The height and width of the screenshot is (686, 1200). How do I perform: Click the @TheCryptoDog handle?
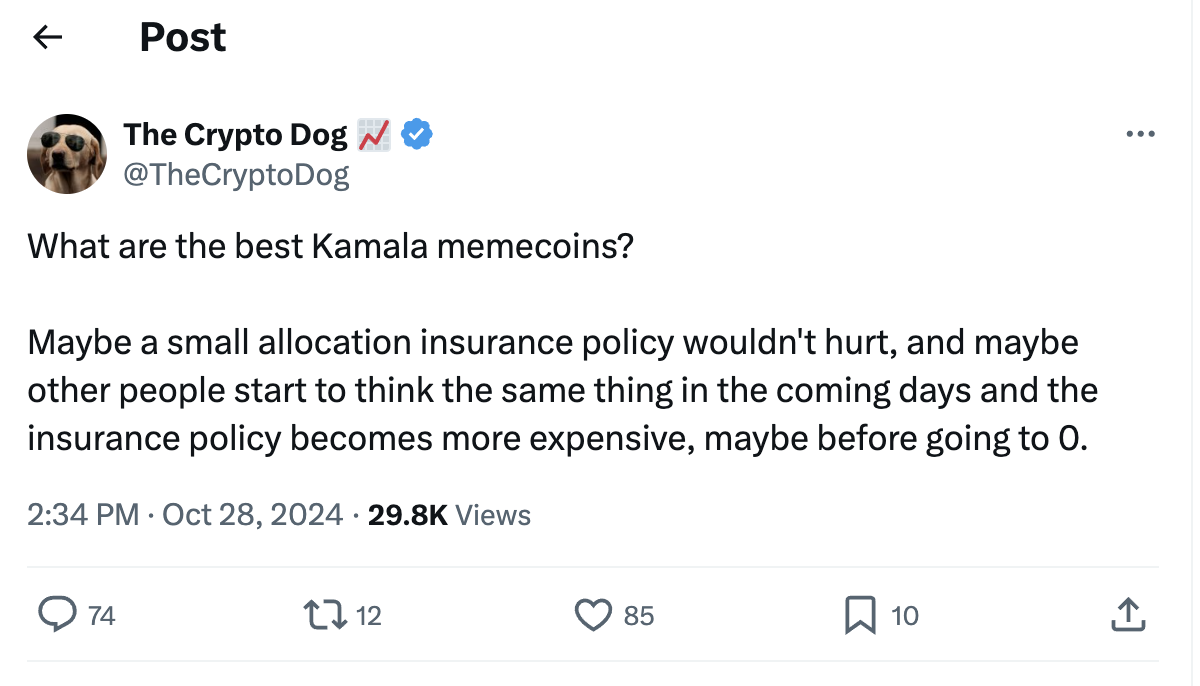pos(236,175)
